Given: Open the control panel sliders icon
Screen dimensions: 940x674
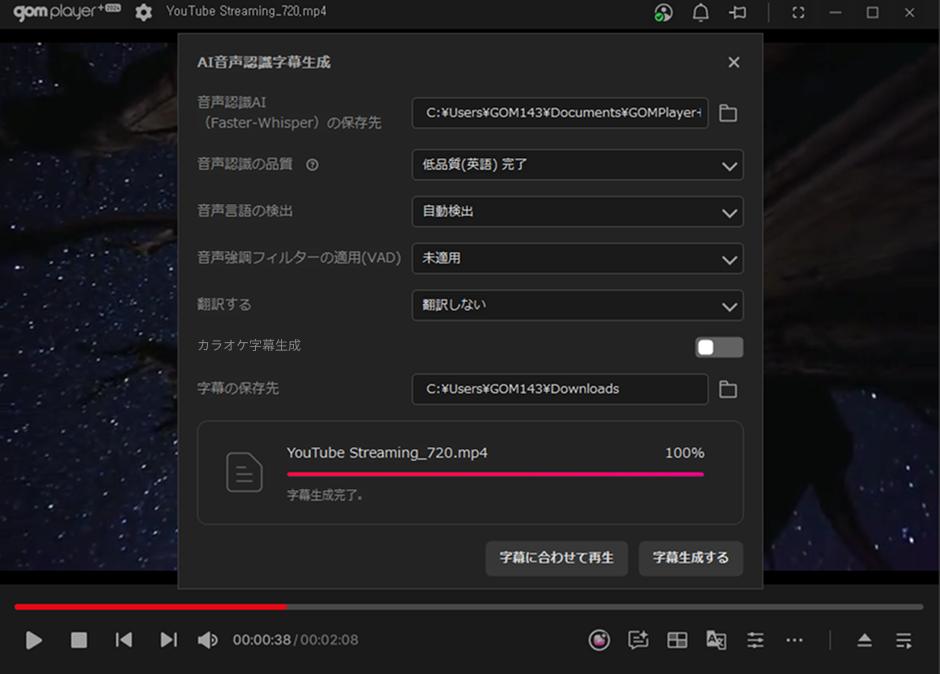Looking at the screenshot, I should click(x=755, y=640).
